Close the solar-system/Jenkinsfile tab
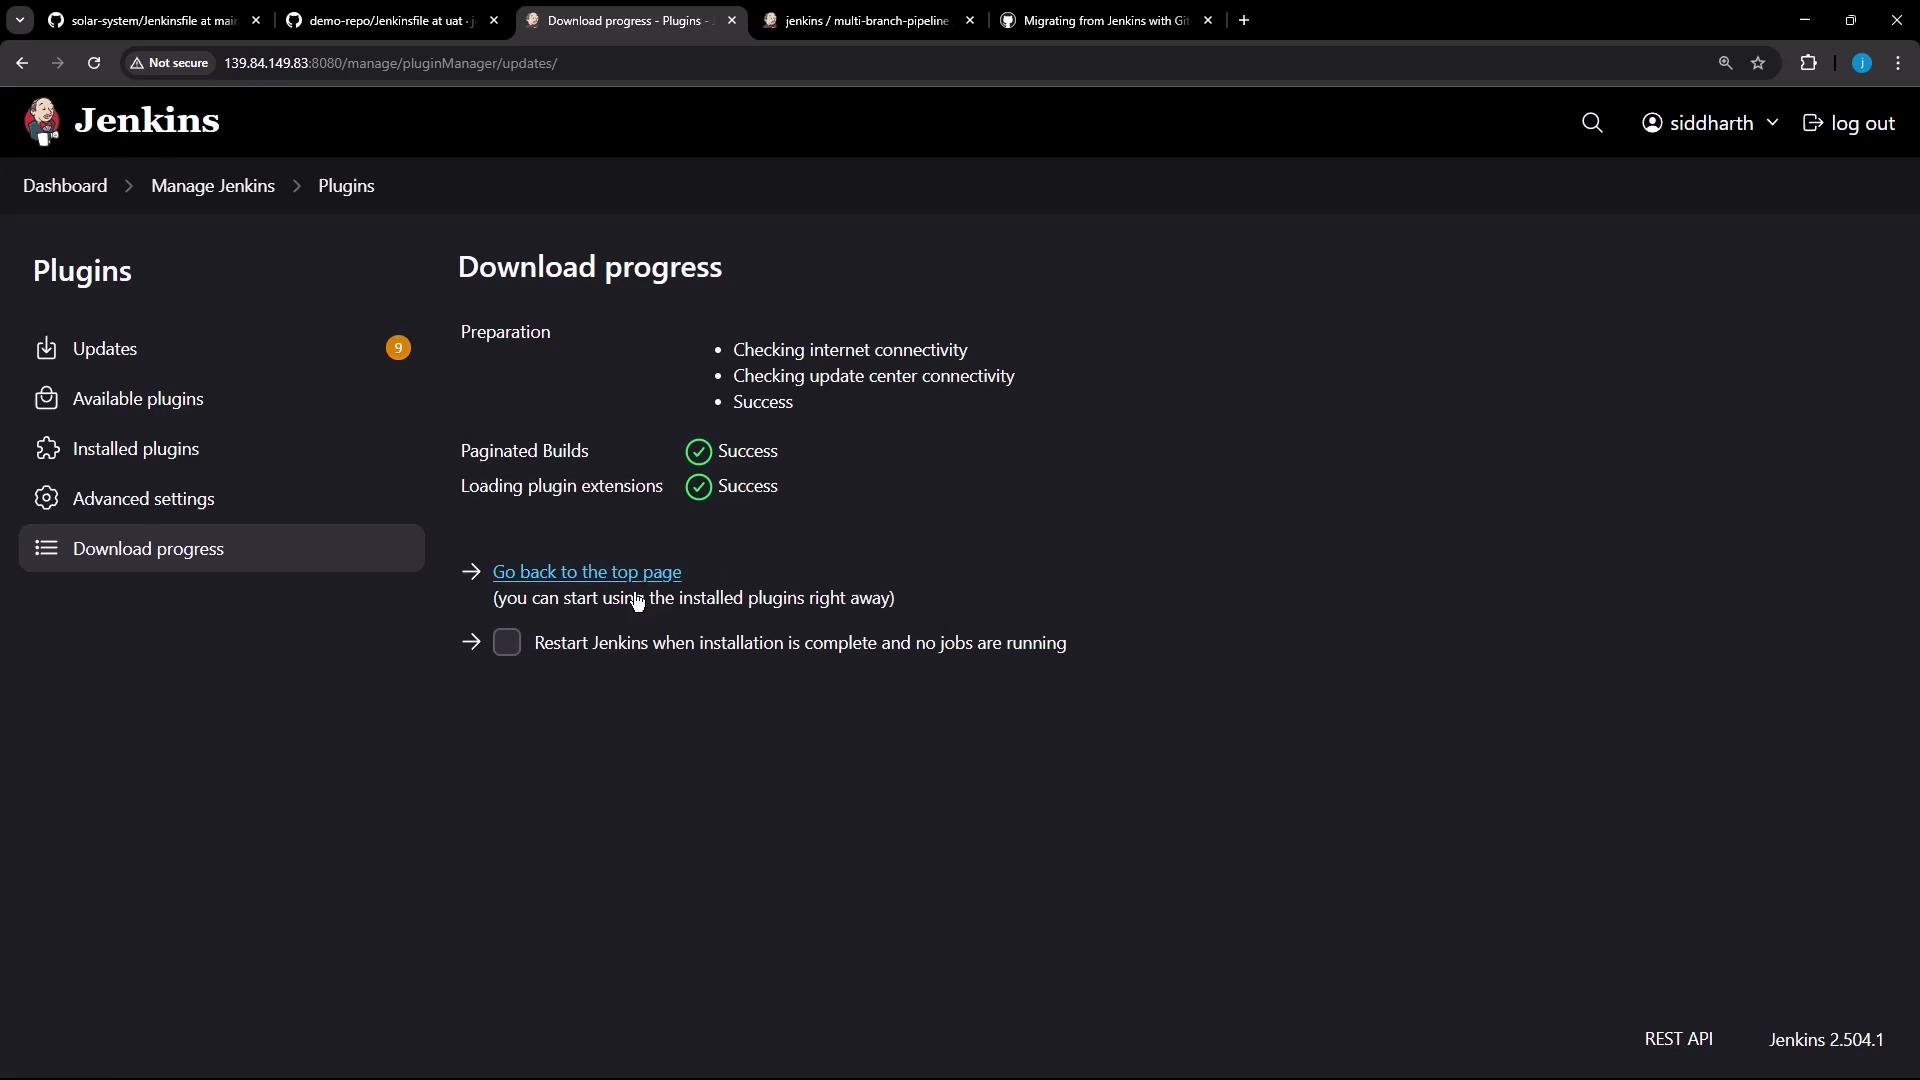Screen dimensions: 1920x1080 256,20
